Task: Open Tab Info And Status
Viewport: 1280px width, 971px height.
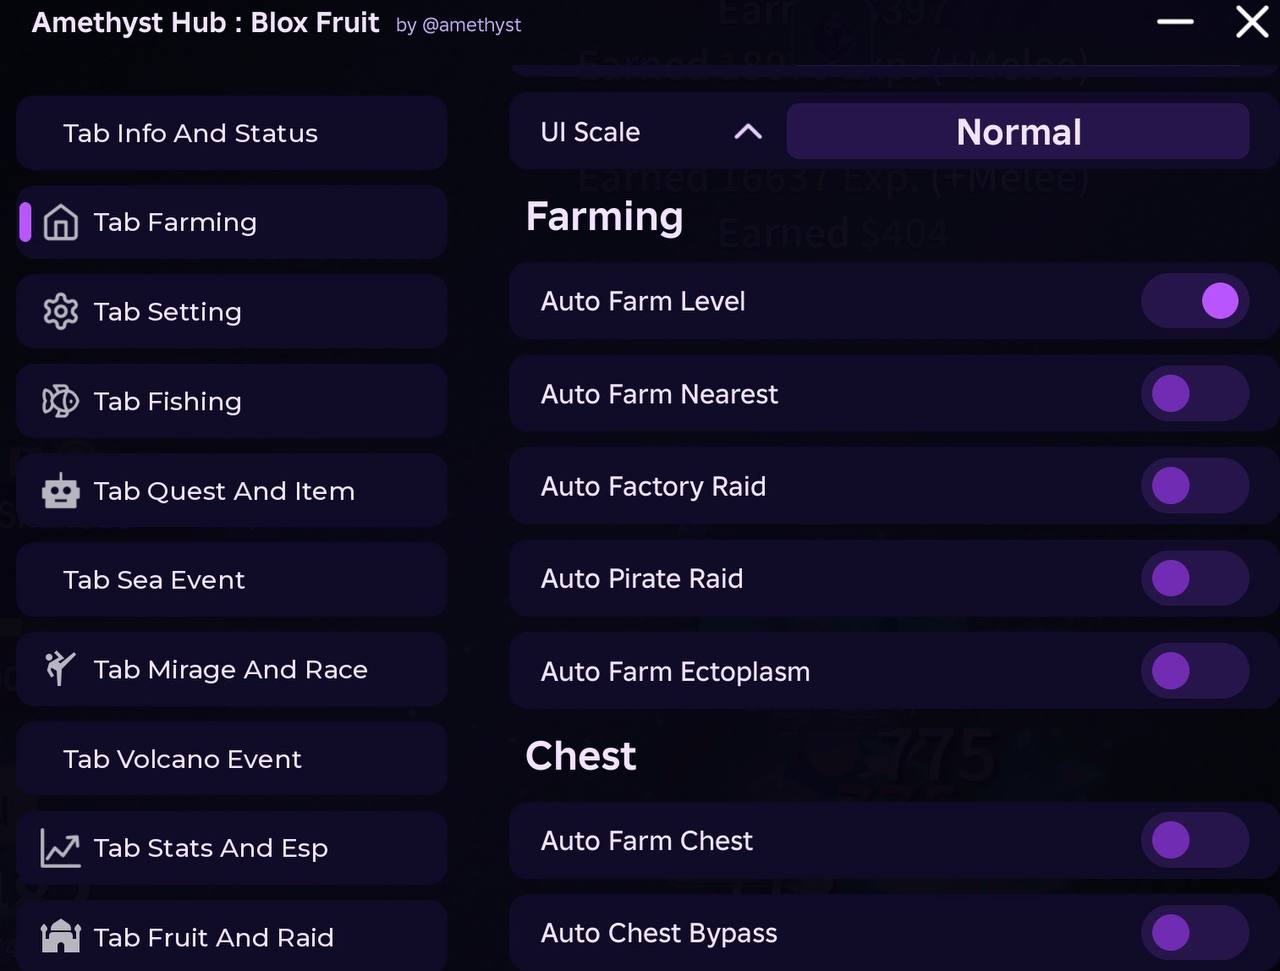Action: [x=231, y=133]
